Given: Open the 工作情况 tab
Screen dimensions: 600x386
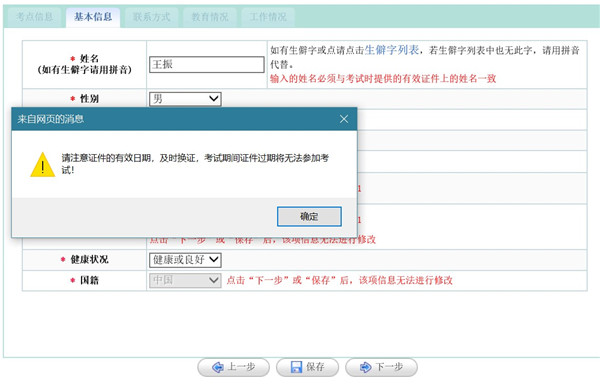Looking at the screenshot, I should pos(268,17).
